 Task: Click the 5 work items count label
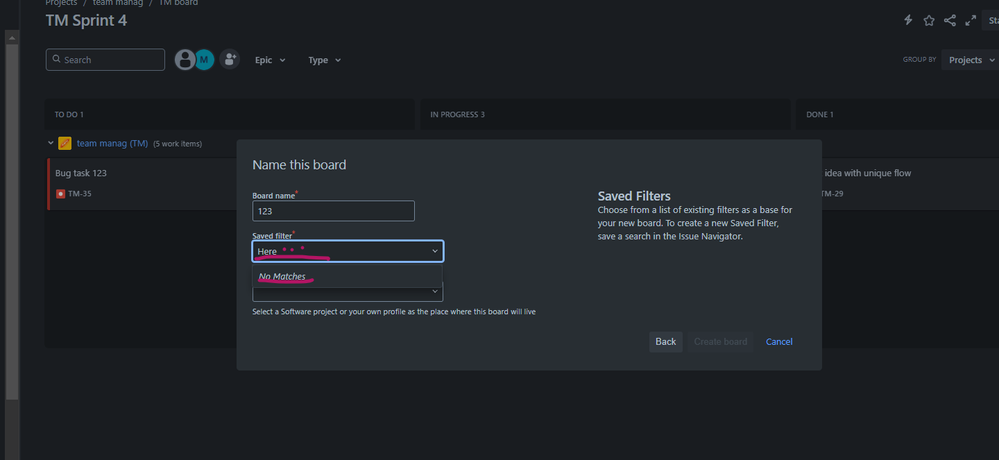tap(178, 144)
